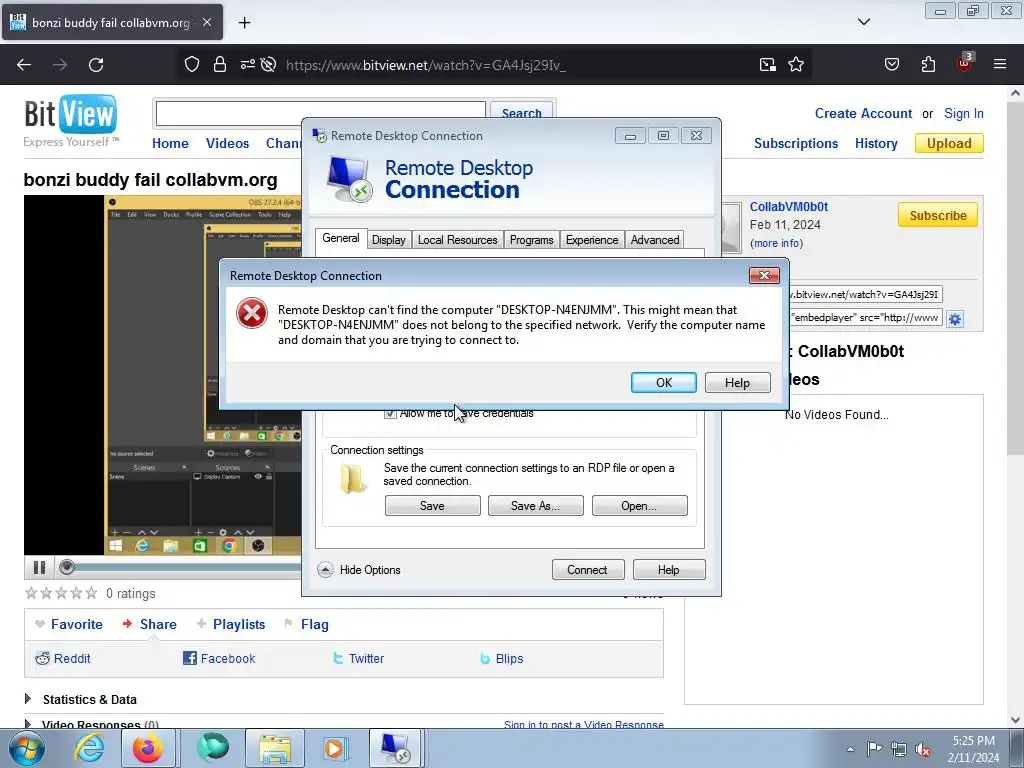
Task: Click the taskbar volume icon
Action: click(923, 749)
